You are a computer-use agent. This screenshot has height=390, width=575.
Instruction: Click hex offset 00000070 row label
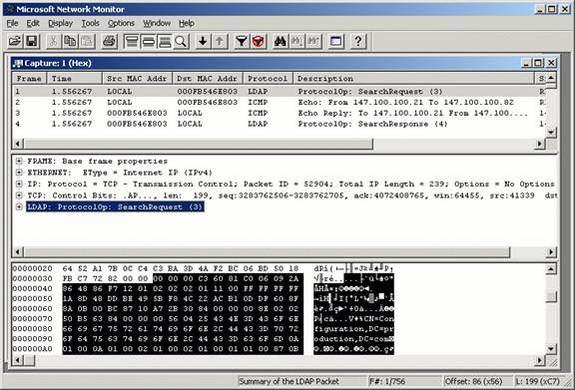32,319
